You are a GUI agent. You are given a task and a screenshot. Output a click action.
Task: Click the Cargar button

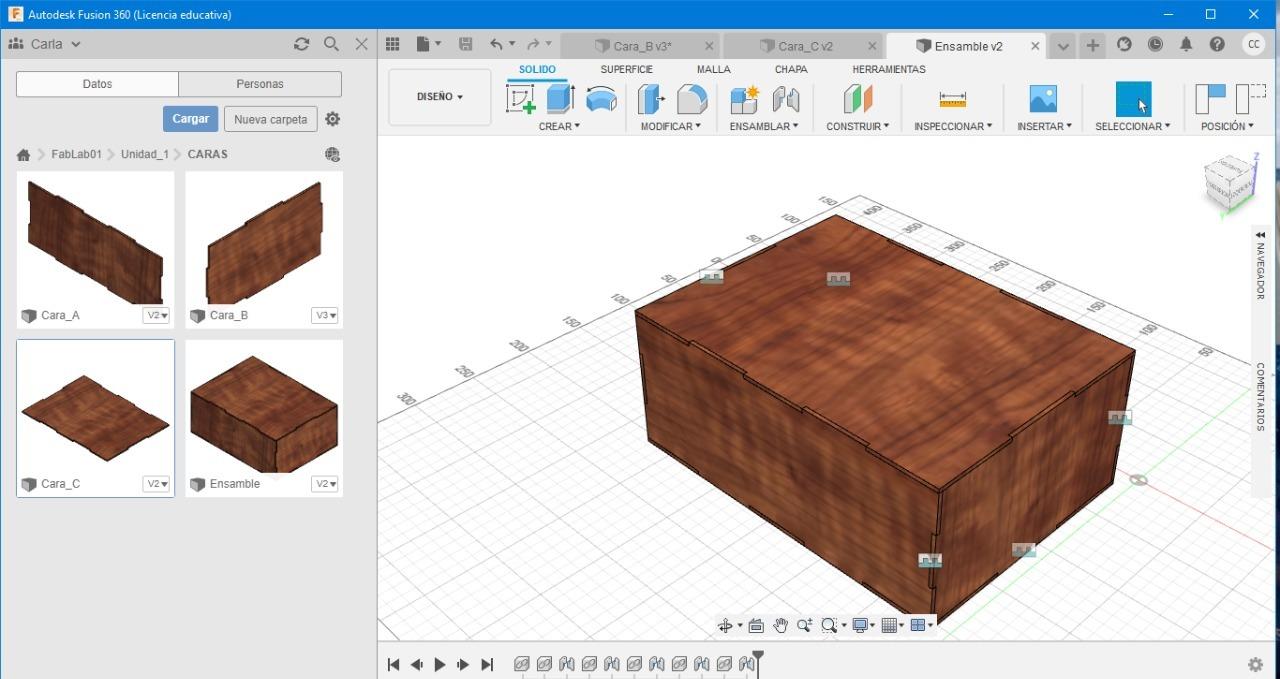pyautogui.click(x=190, y=119)
